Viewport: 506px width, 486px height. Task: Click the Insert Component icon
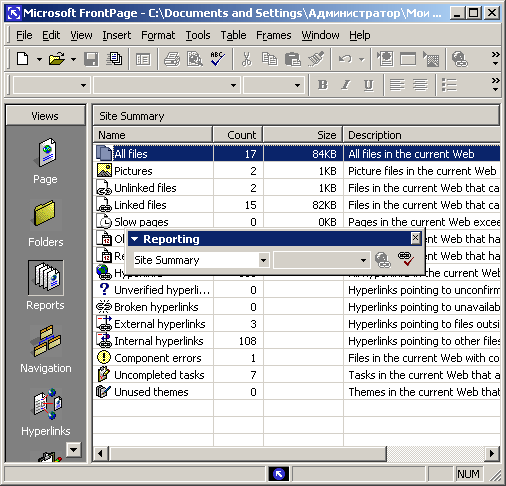(x=385, y=59)
